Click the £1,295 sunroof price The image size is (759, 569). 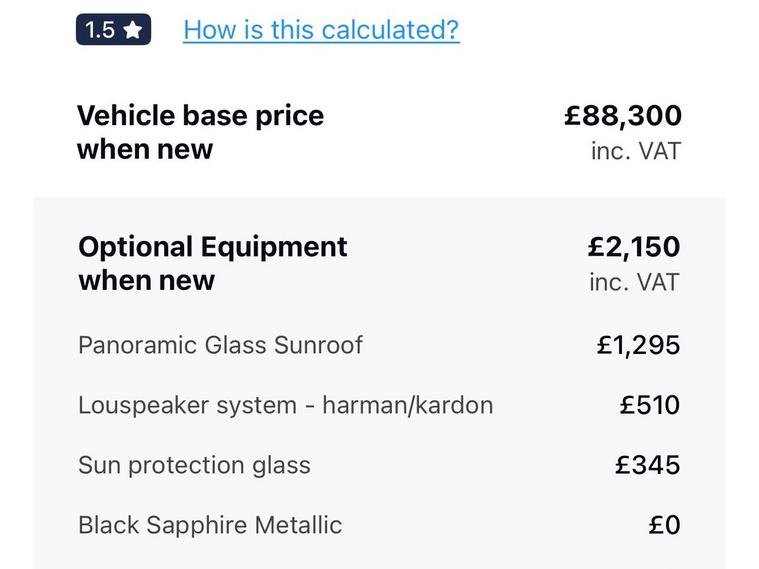[x=638, y=345]
